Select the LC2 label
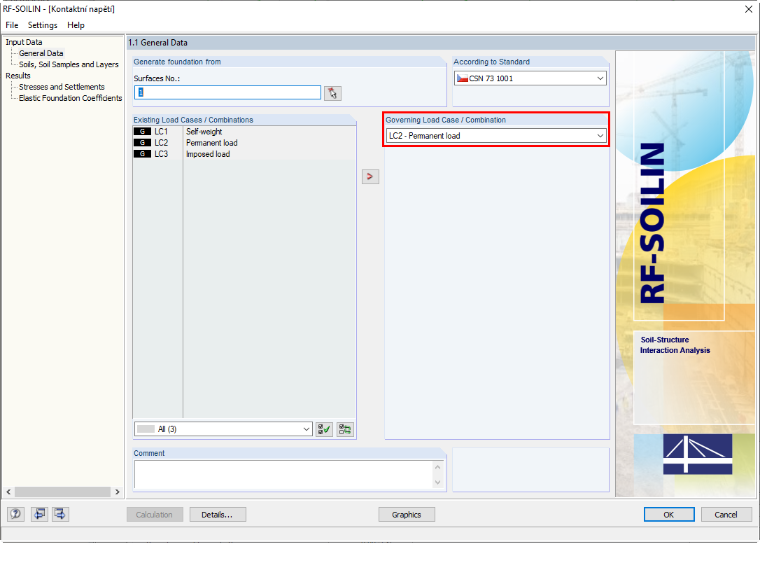 [161, 142]
